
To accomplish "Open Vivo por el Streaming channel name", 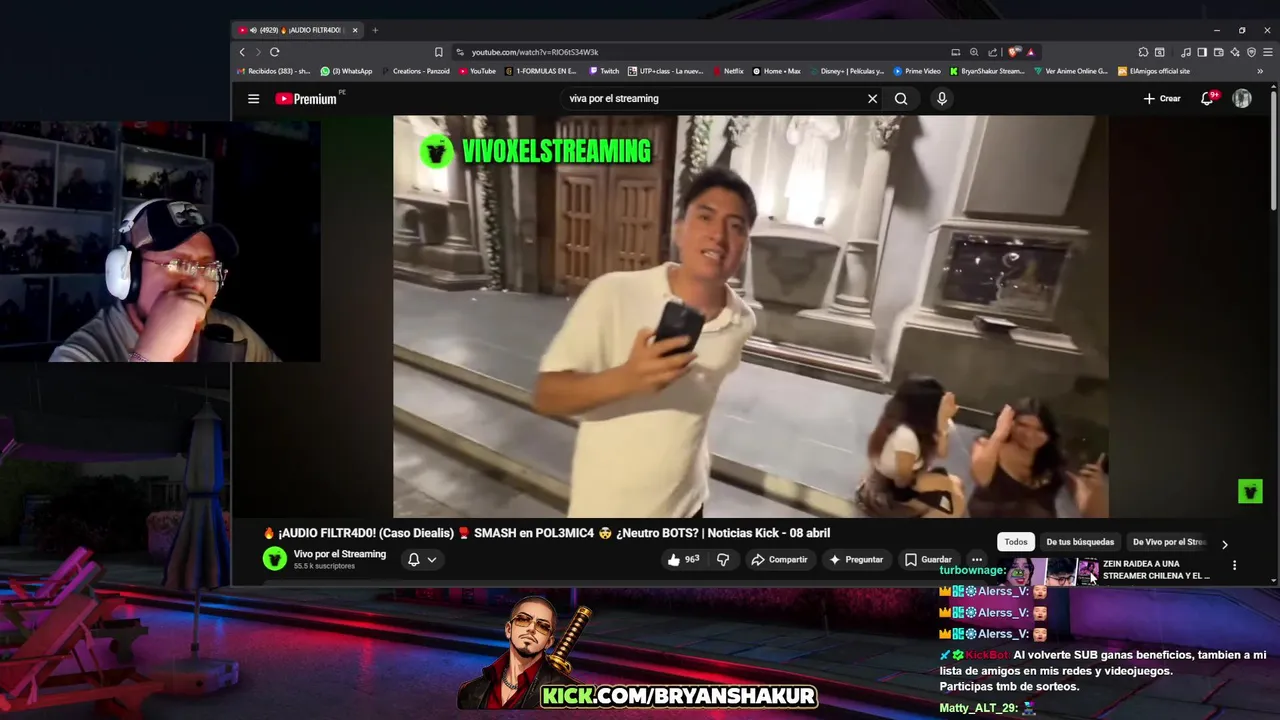I will (x=339, y=554).
